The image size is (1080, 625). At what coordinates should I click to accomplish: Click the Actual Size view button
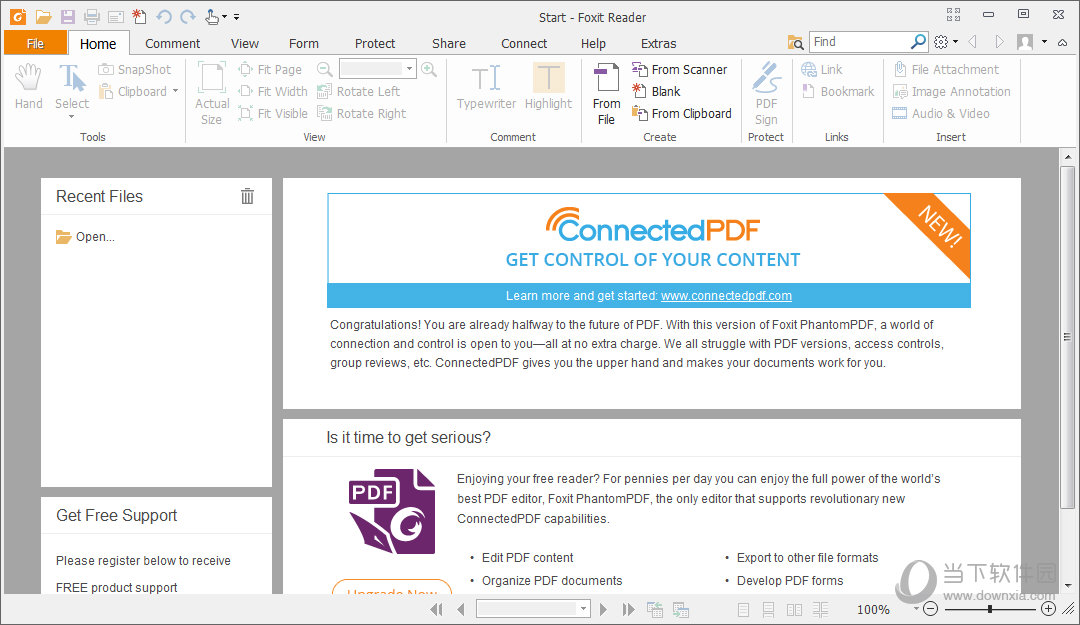click(211, 93)
